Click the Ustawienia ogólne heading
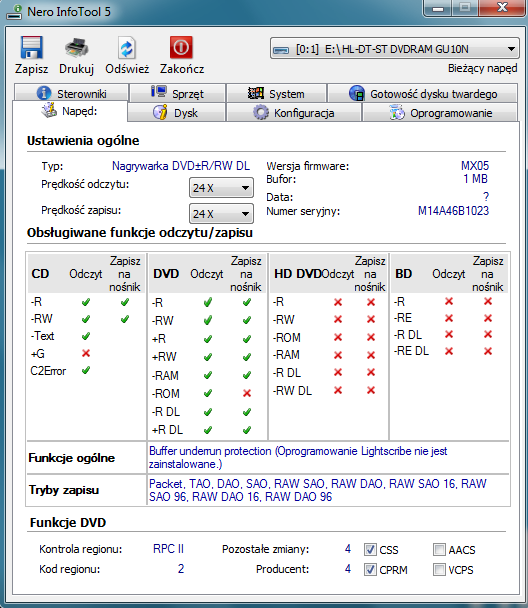 click(x=83, y=140)
